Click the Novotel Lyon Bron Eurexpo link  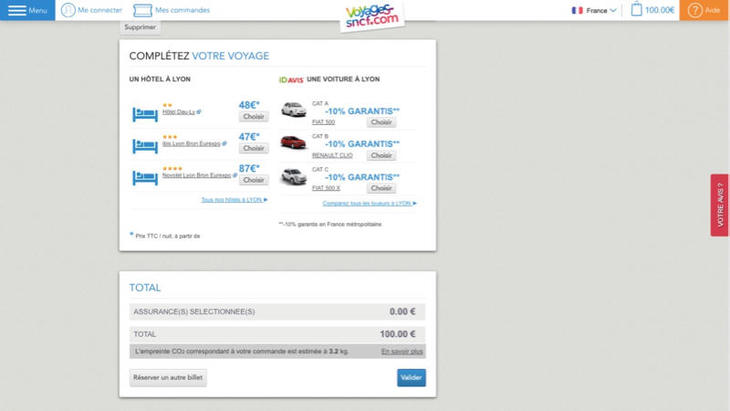pyautogui.click(x=195, y=175)
